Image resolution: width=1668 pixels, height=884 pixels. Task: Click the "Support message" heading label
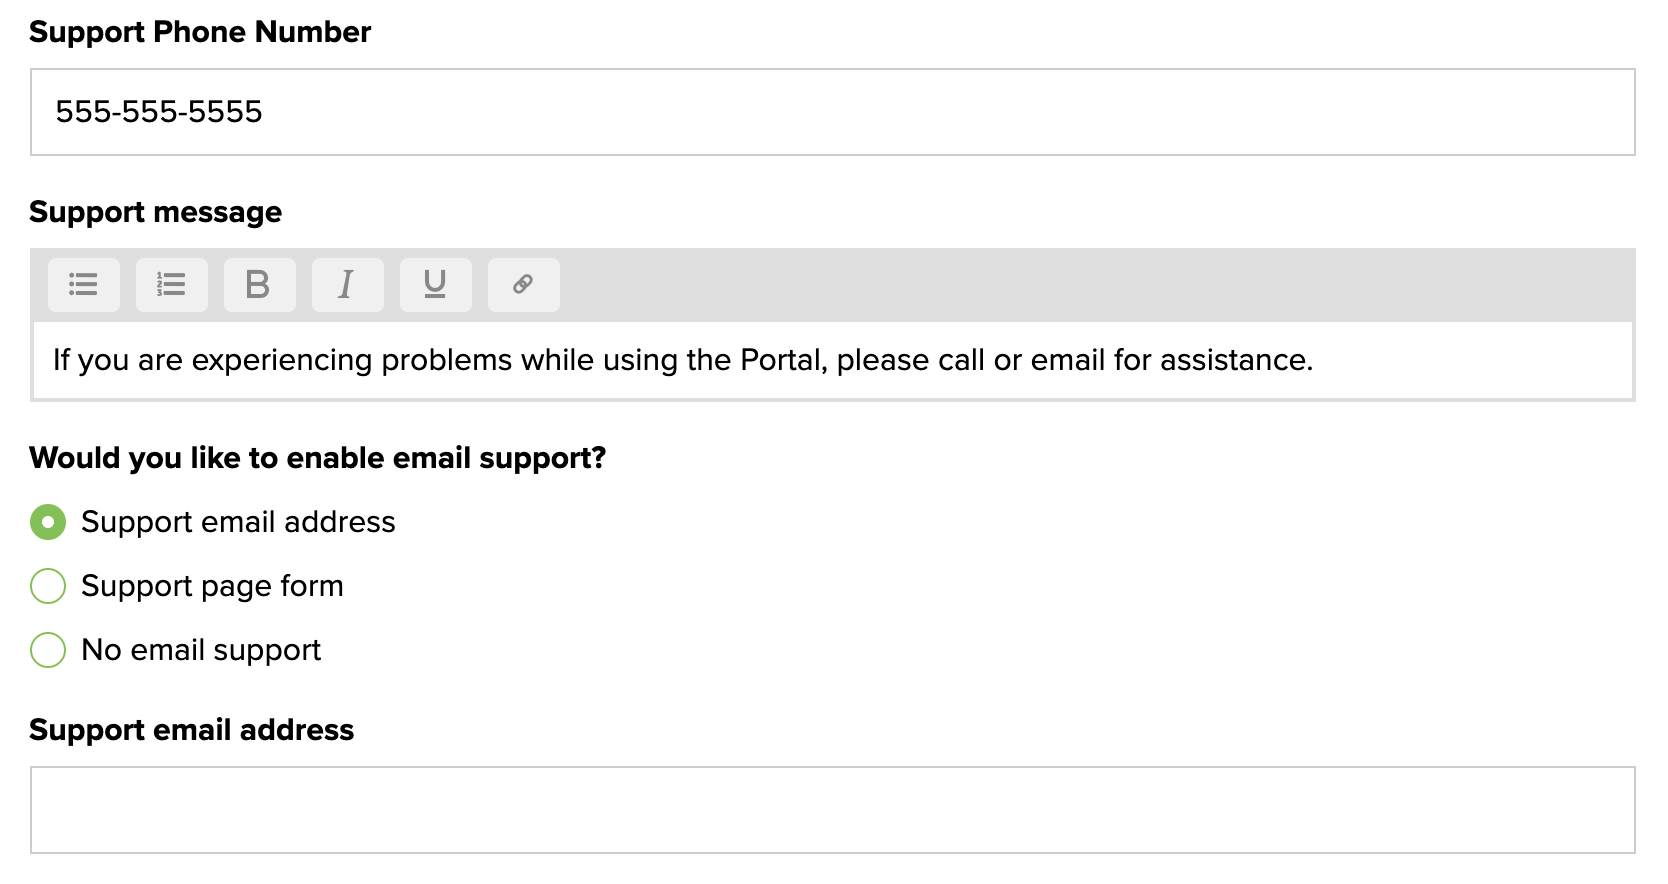coord(156,212)
